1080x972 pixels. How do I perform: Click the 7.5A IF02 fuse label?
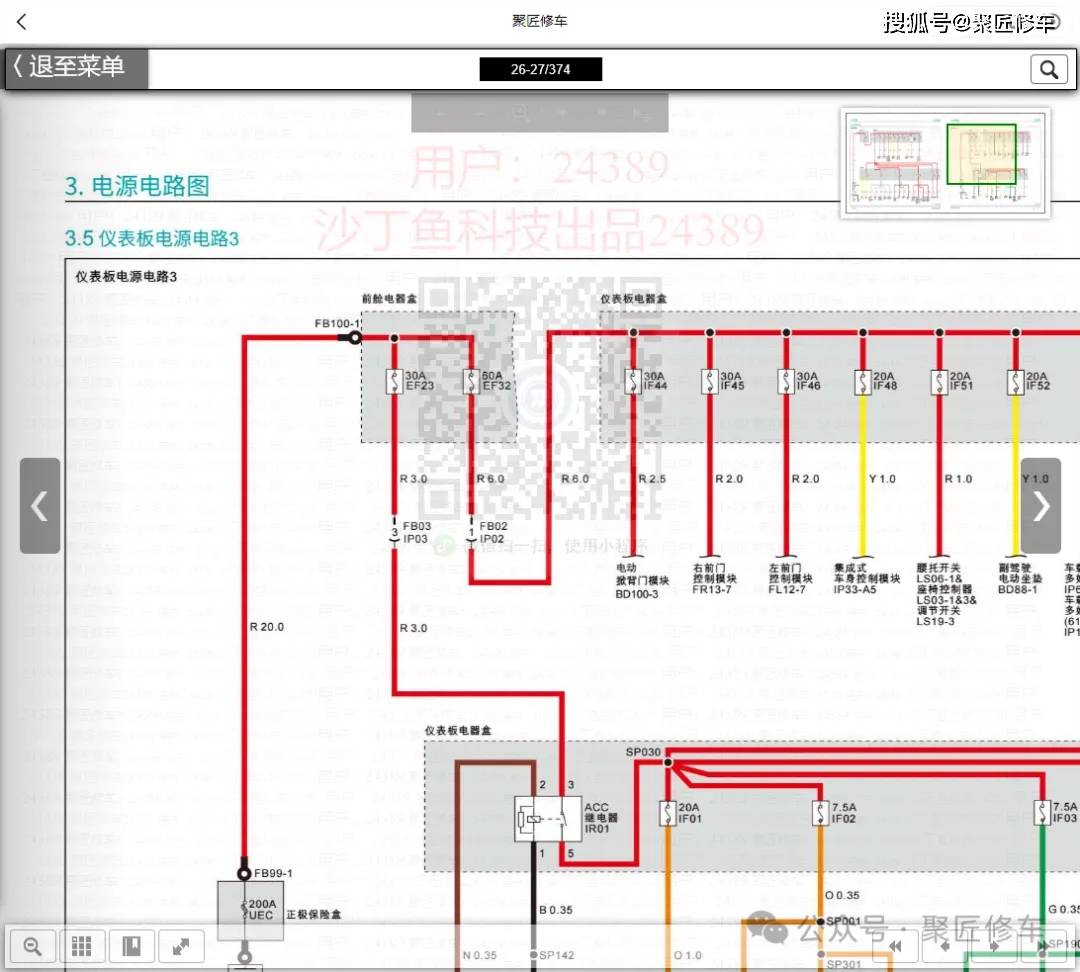844,813
